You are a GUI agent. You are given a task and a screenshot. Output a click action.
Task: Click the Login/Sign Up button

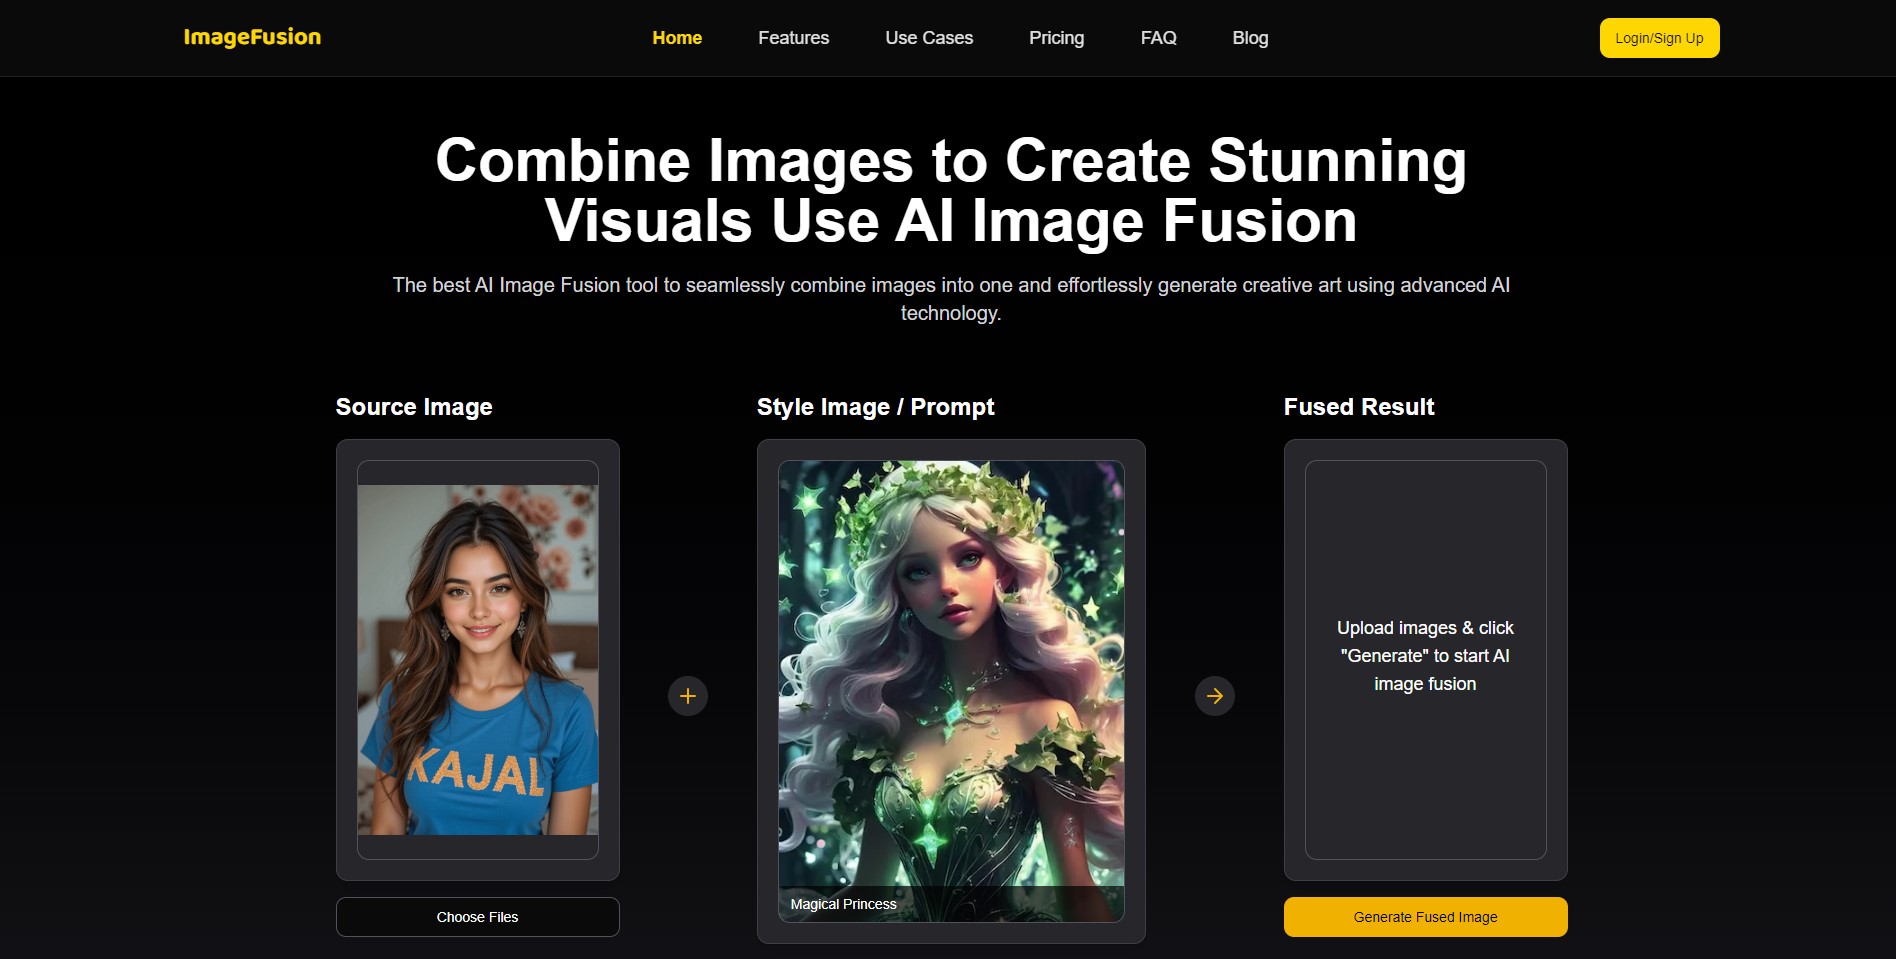point(1659,38)
